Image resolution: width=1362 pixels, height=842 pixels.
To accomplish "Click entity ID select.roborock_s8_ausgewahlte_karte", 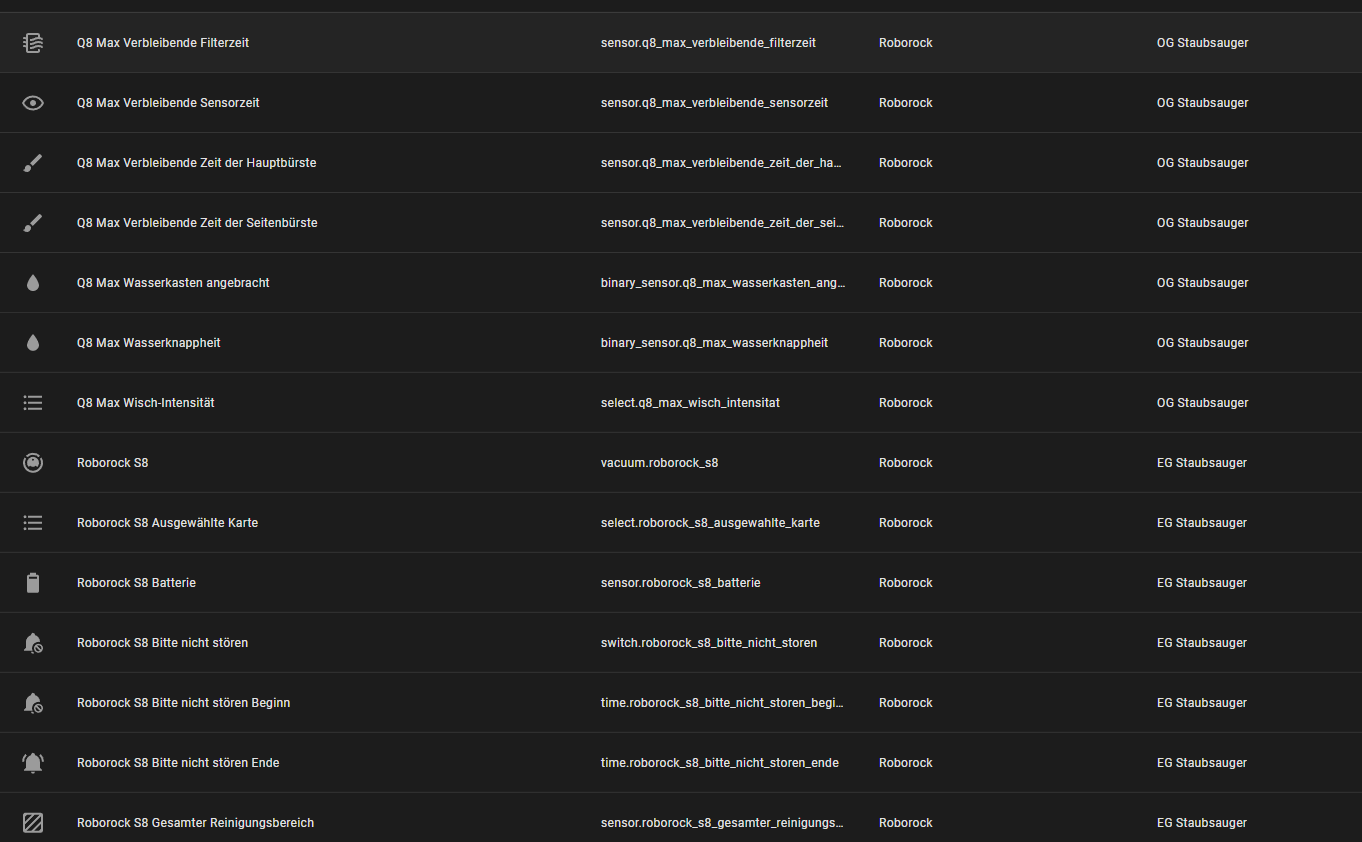I will tap(710, 523).
